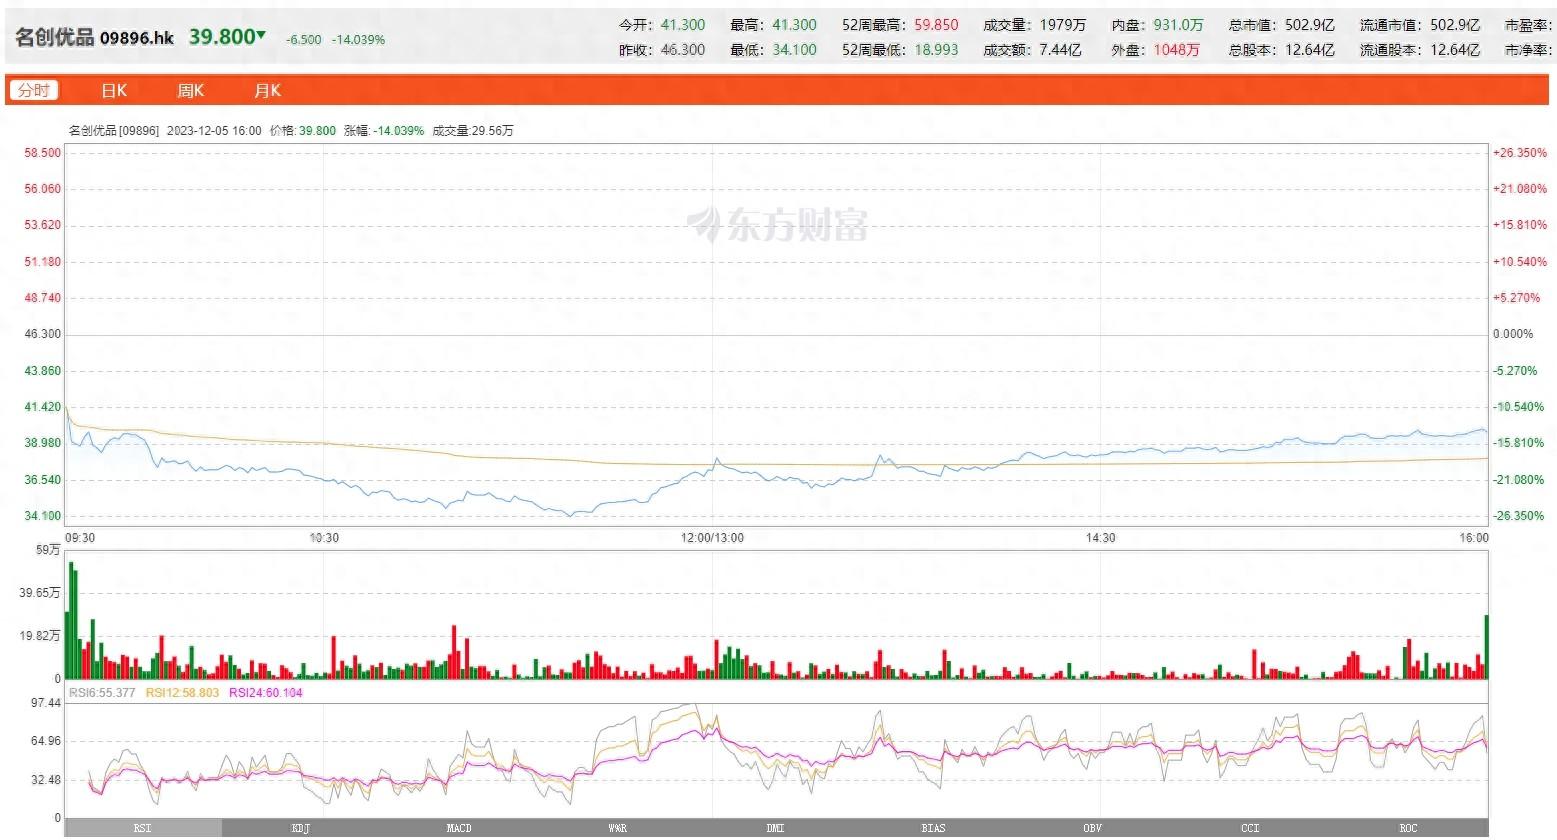Click the 市盈率 label

tap(1528, 25)
